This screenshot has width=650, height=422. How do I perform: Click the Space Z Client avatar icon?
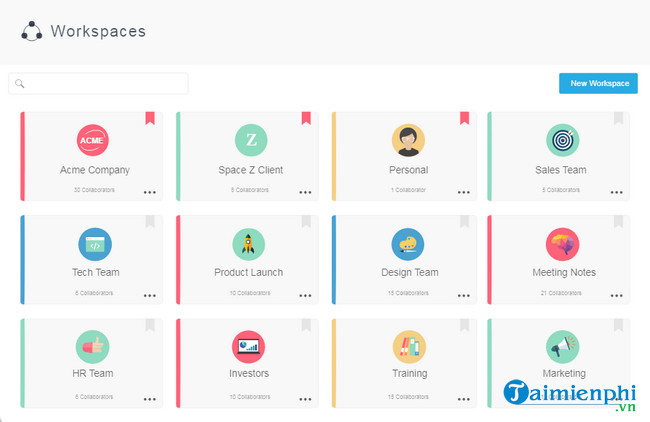pyautogui.click(x=251, y=140)
